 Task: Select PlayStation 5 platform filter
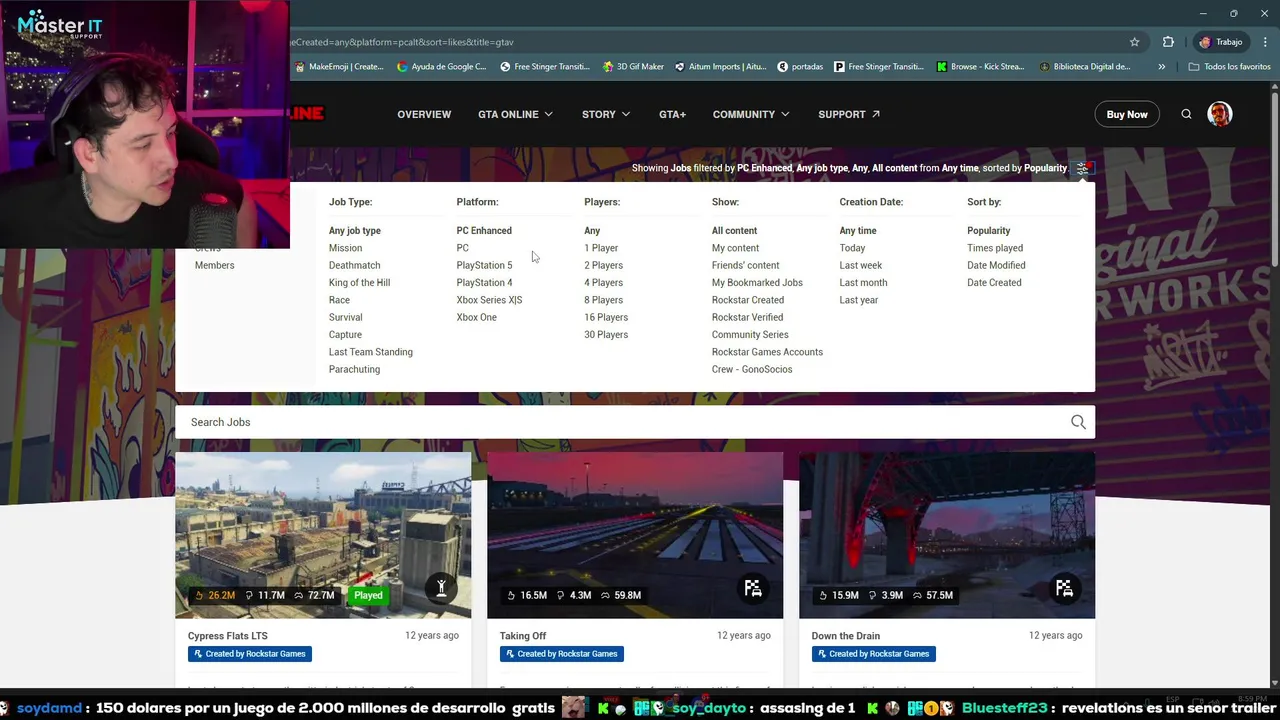coord(484,265)
